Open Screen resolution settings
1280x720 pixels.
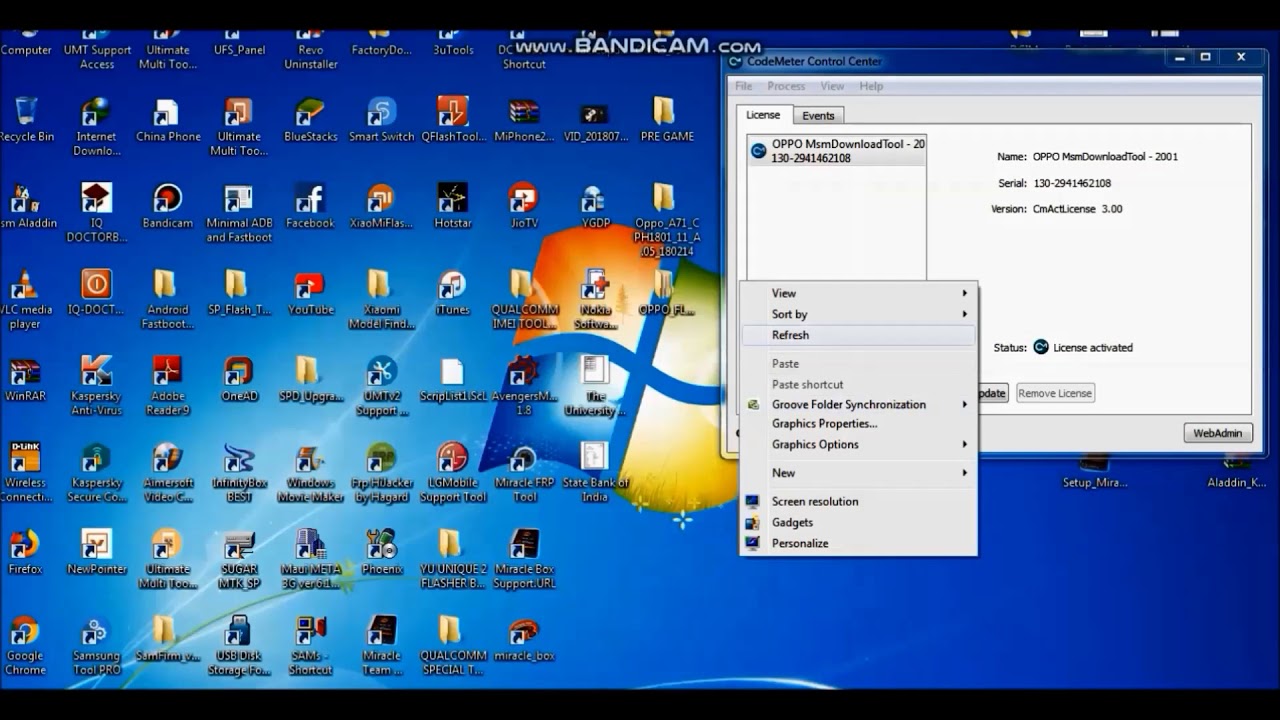857,501
